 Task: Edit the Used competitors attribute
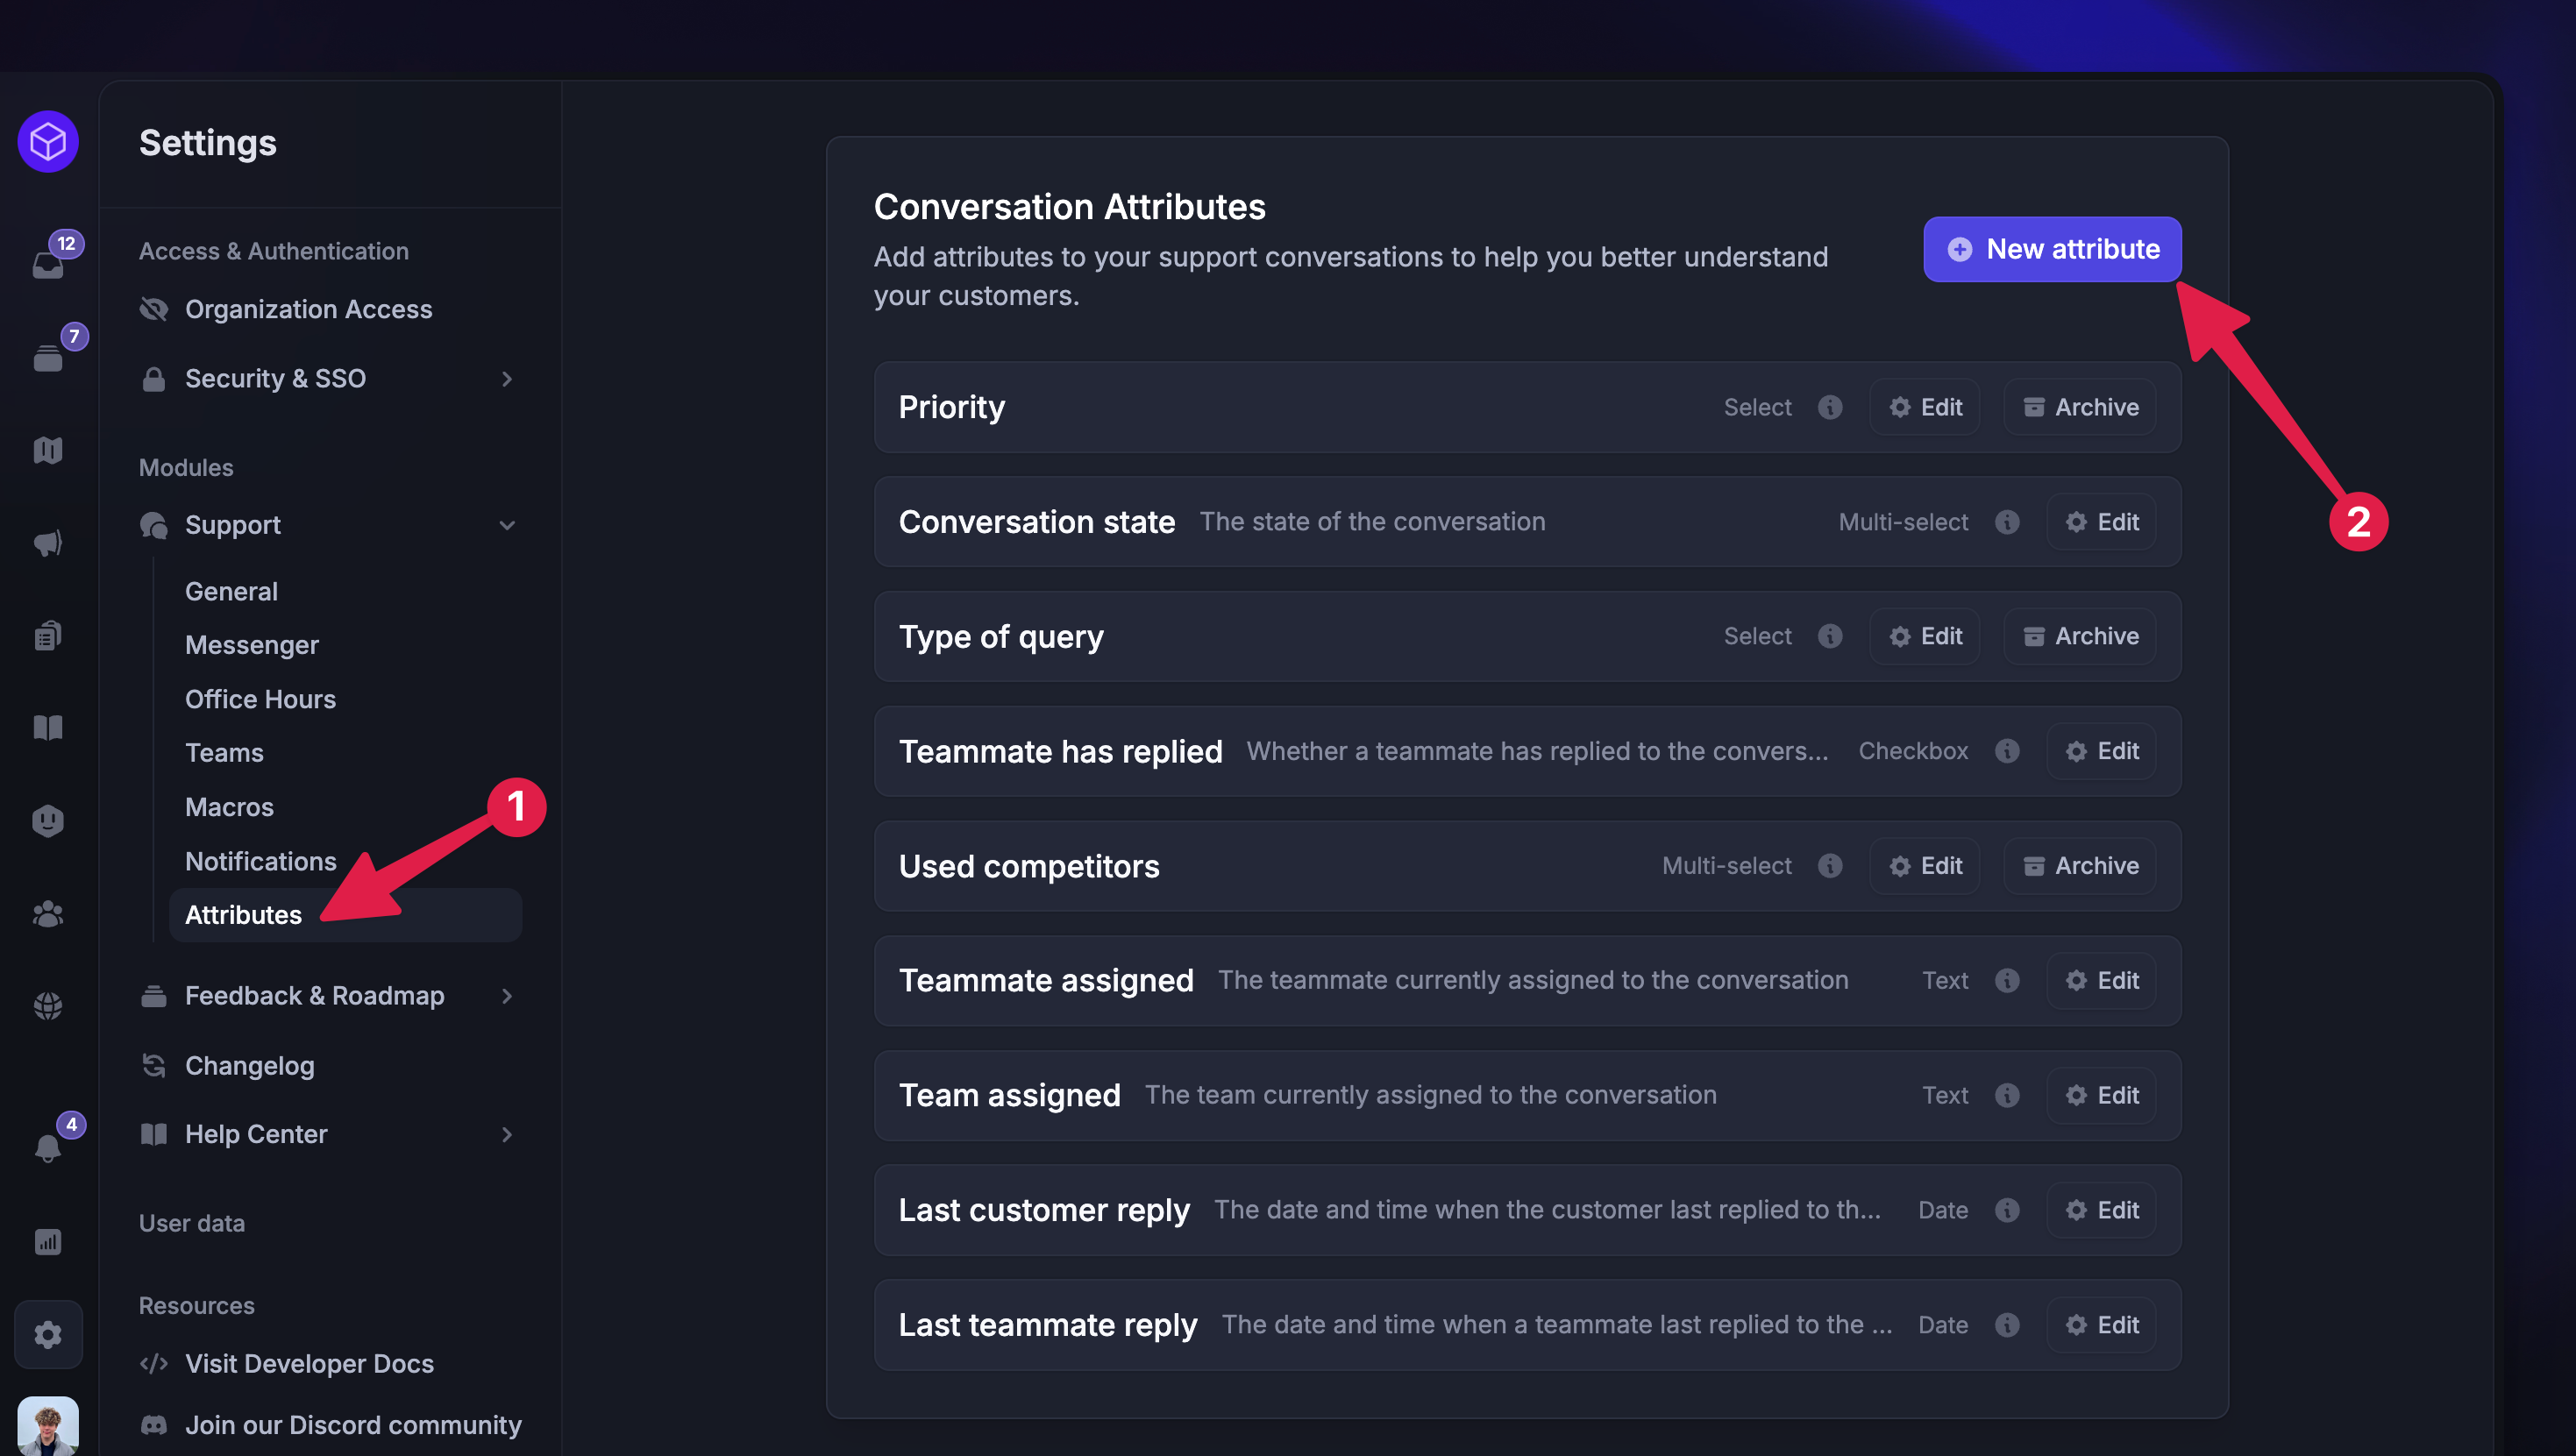tap(1925, 866)
